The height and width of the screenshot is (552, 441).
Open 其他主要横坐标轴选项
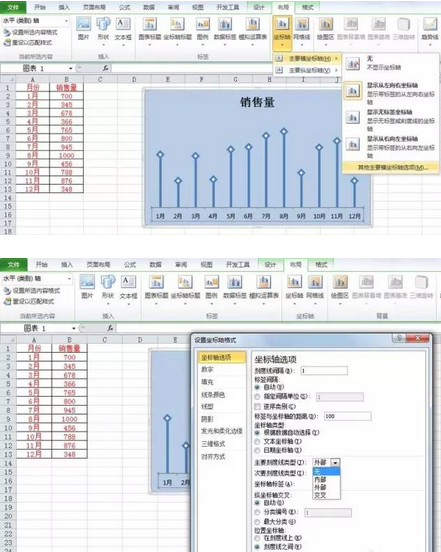pyautogui.click(x=391, y=167)
